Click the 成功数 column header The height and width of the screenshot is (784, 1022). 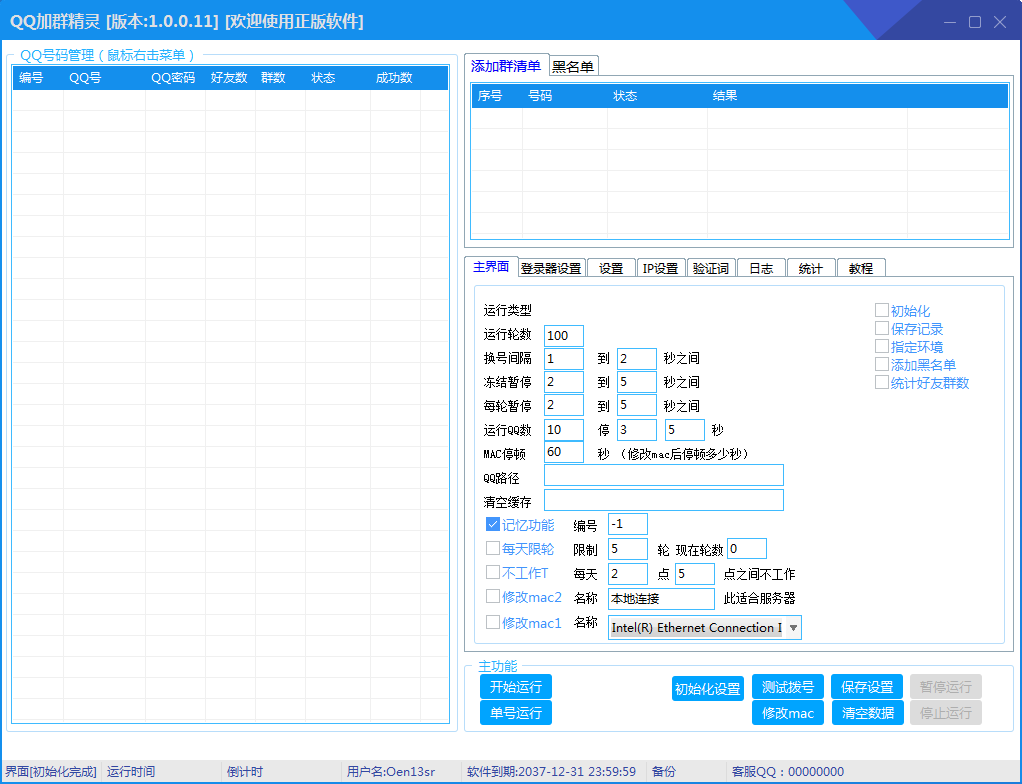click(x=395, y=78)
